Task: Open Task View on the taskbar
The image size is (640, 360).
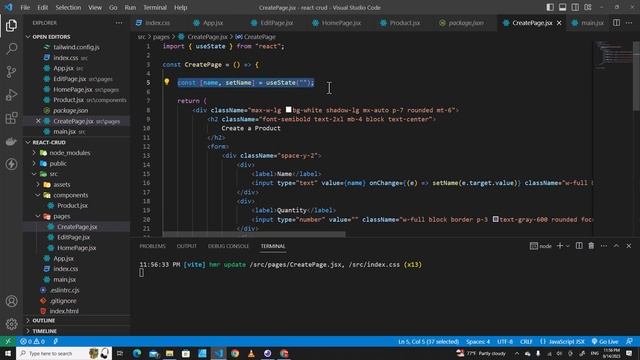Action: point(120,353)
